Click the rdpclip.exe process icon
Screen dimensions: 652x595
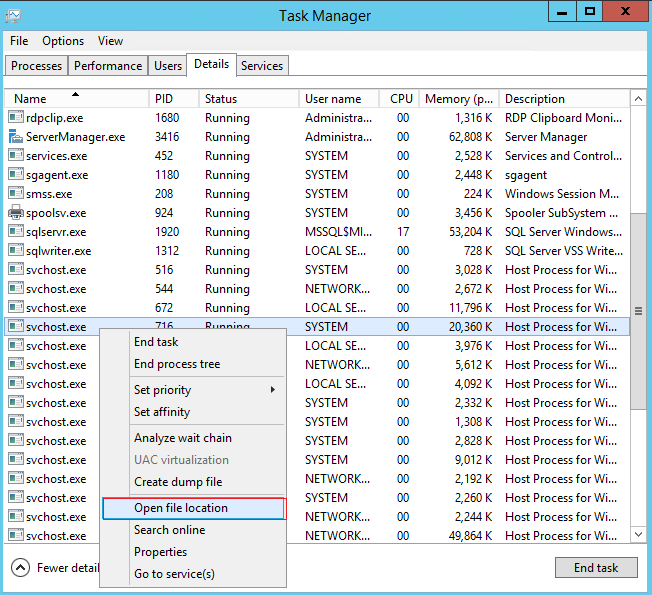coord(15,118)
